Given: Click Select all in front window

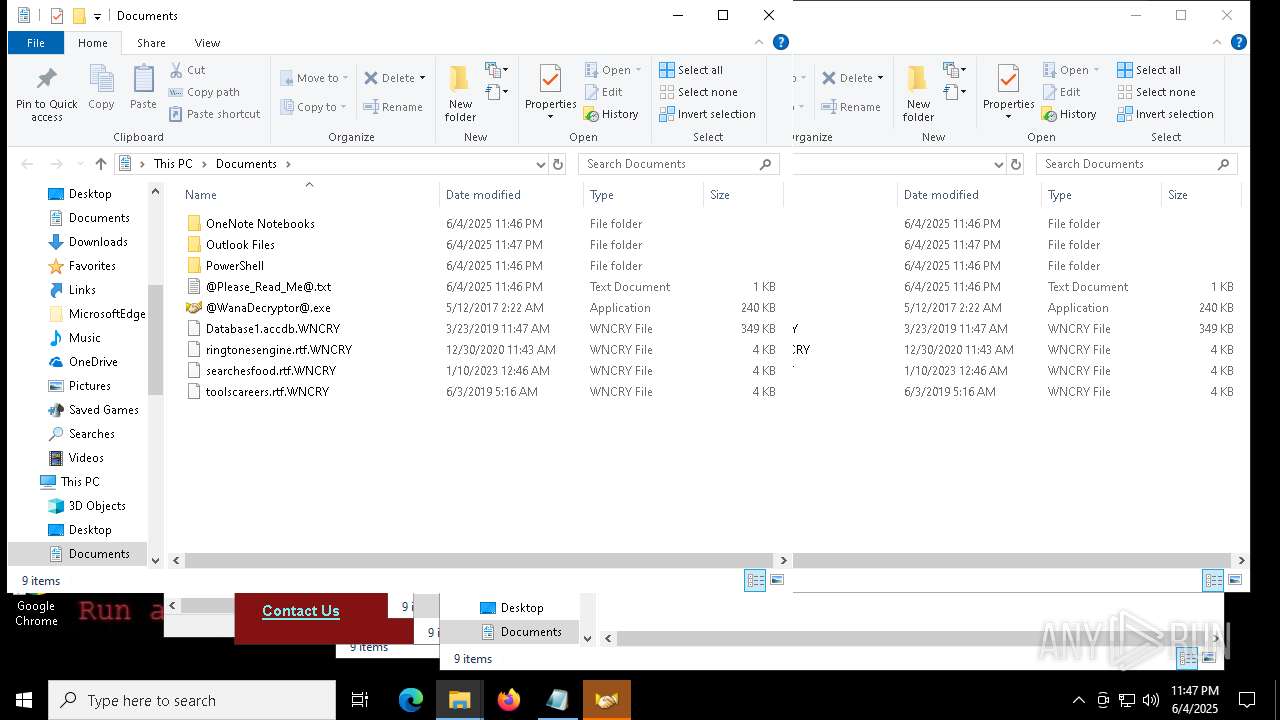Looking at the screenshot, I should tap(691, 70).
